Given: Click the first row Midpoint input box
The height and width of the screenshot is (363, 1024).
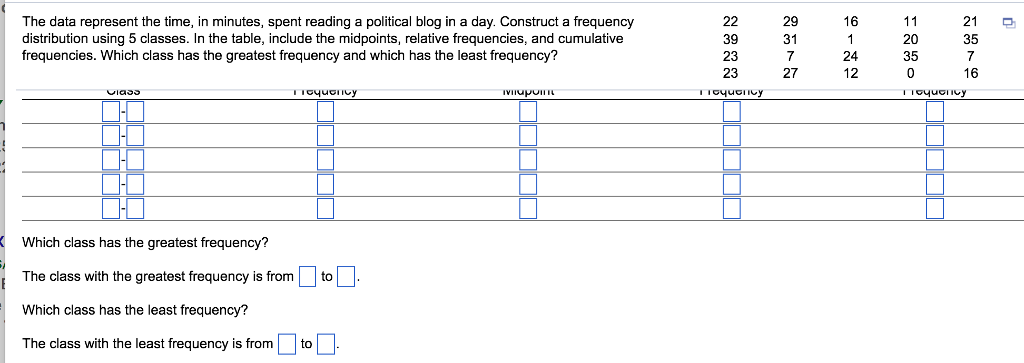Looking at the screenshot, I should point(528,112).
